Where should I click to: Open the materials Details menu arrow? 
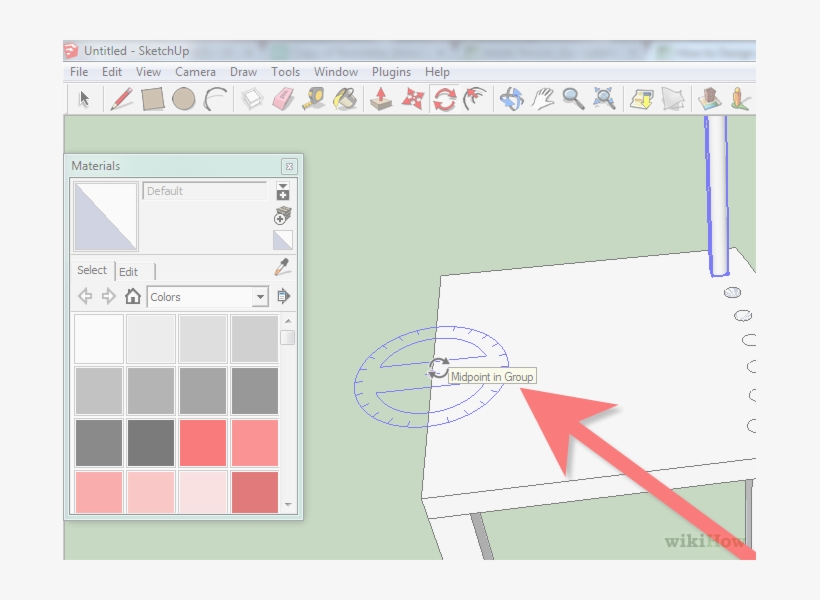click(x=283, y=297)
